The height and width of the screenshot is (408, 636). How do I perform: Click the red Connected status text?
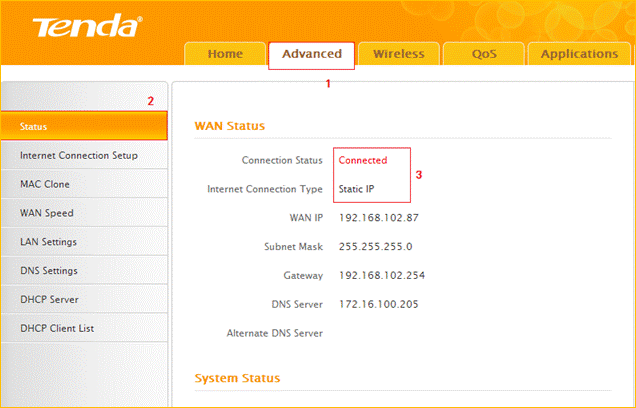pyautogui.click(x=362, y=160)
